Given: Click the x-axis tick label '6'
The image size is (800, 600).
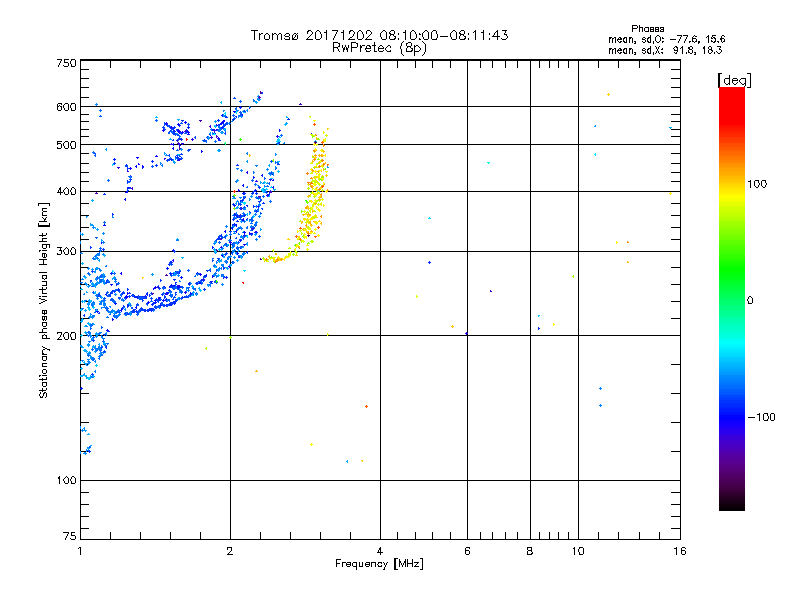Looking at the screenshot, I should coord(467,551).
